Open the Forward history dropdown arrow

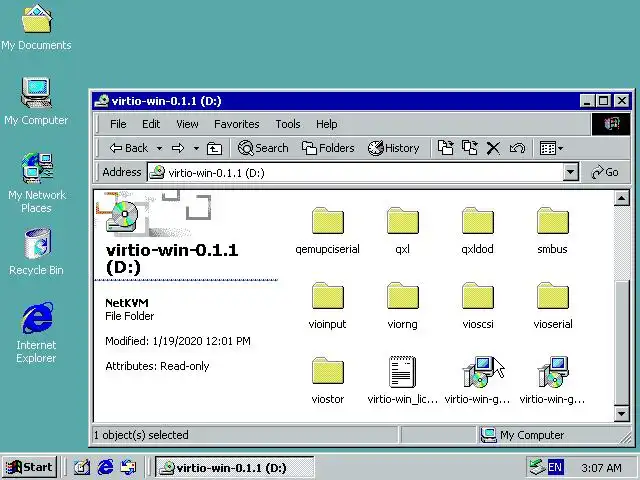(x=196, y=148)
